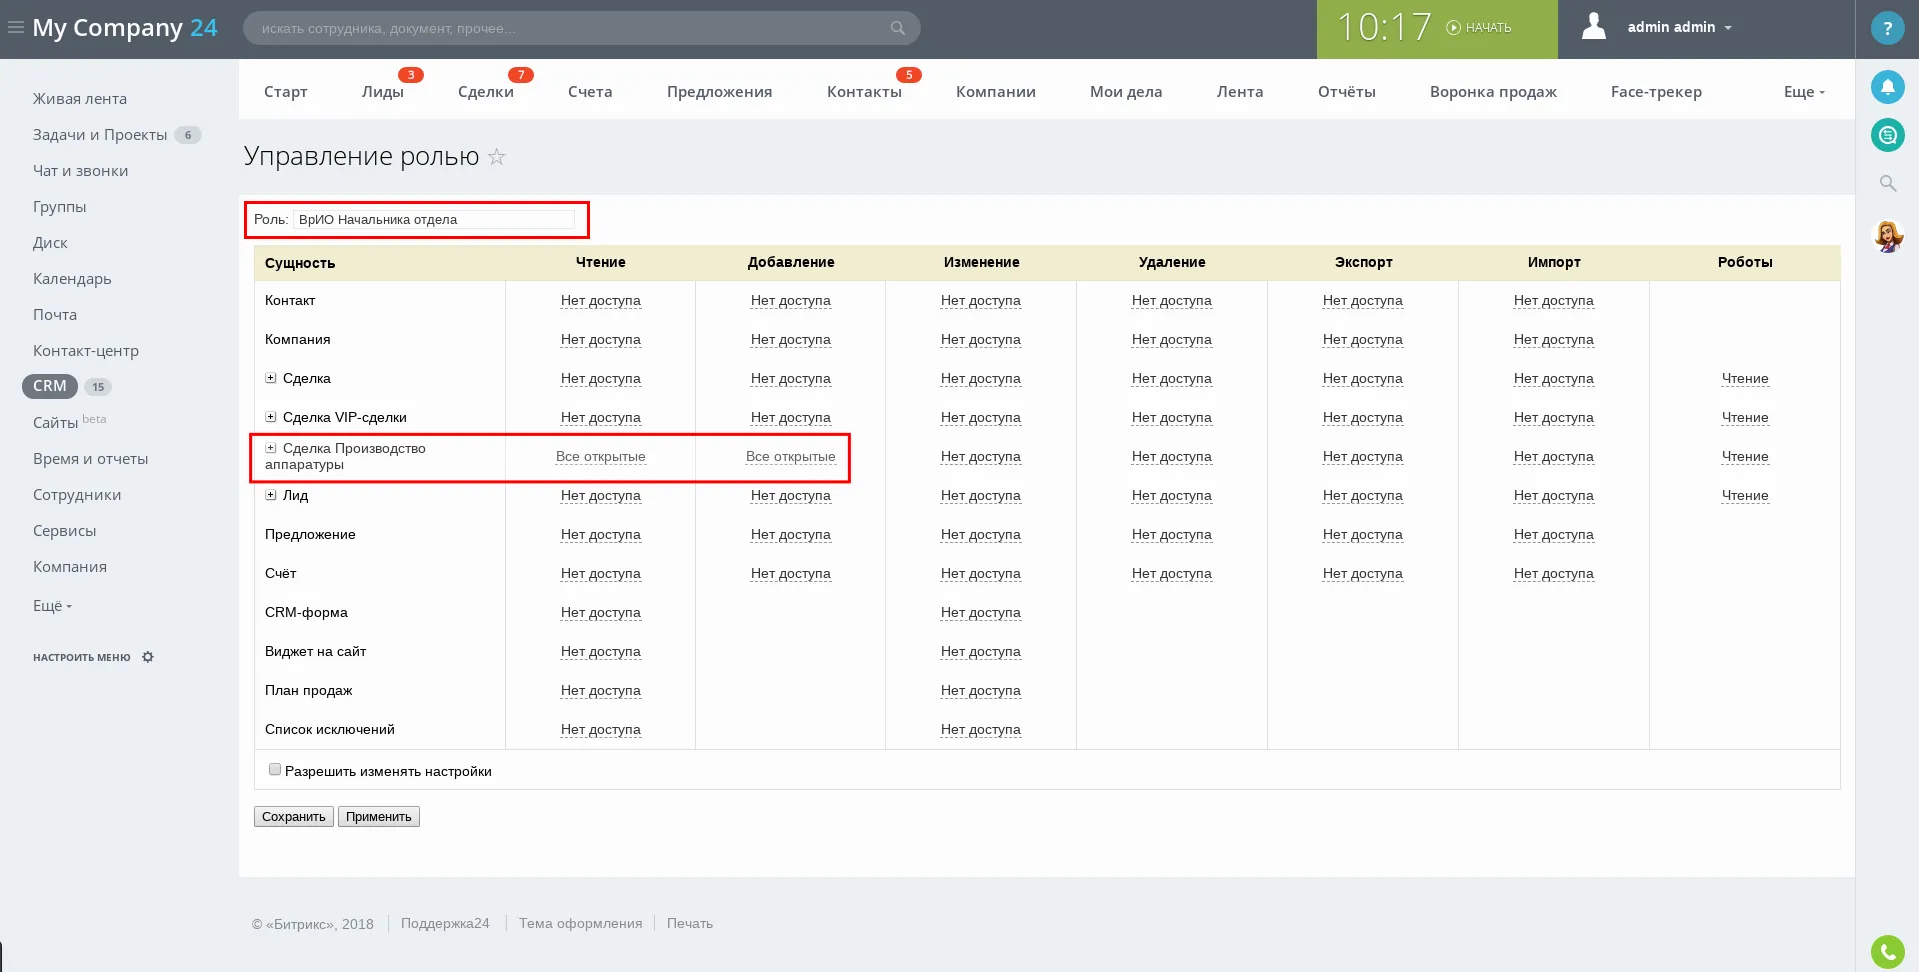
Task: Expand the Сделка entity row
Action: [x=271, y=378]
